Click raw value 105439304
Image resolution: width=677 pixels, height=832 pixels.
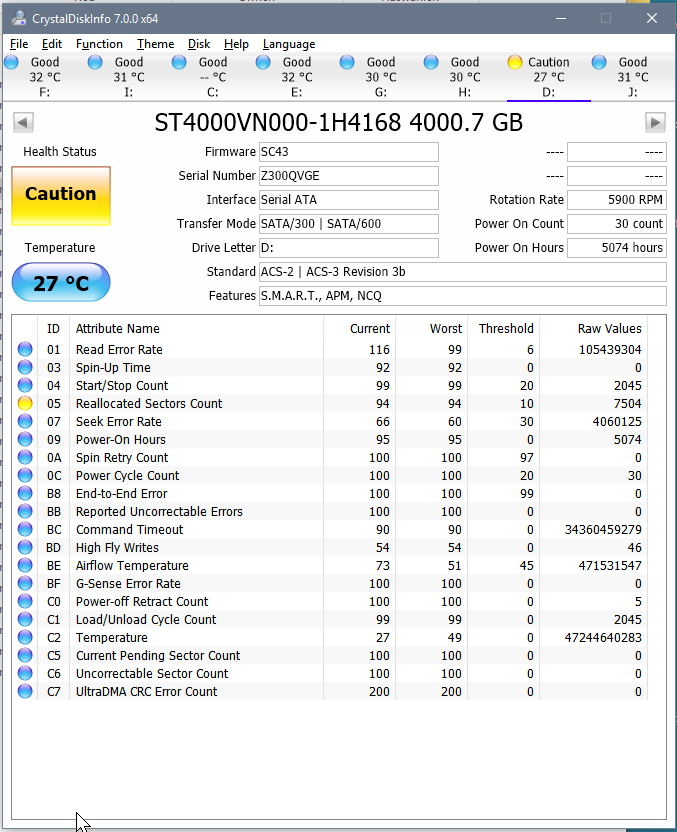click(610, 349)
